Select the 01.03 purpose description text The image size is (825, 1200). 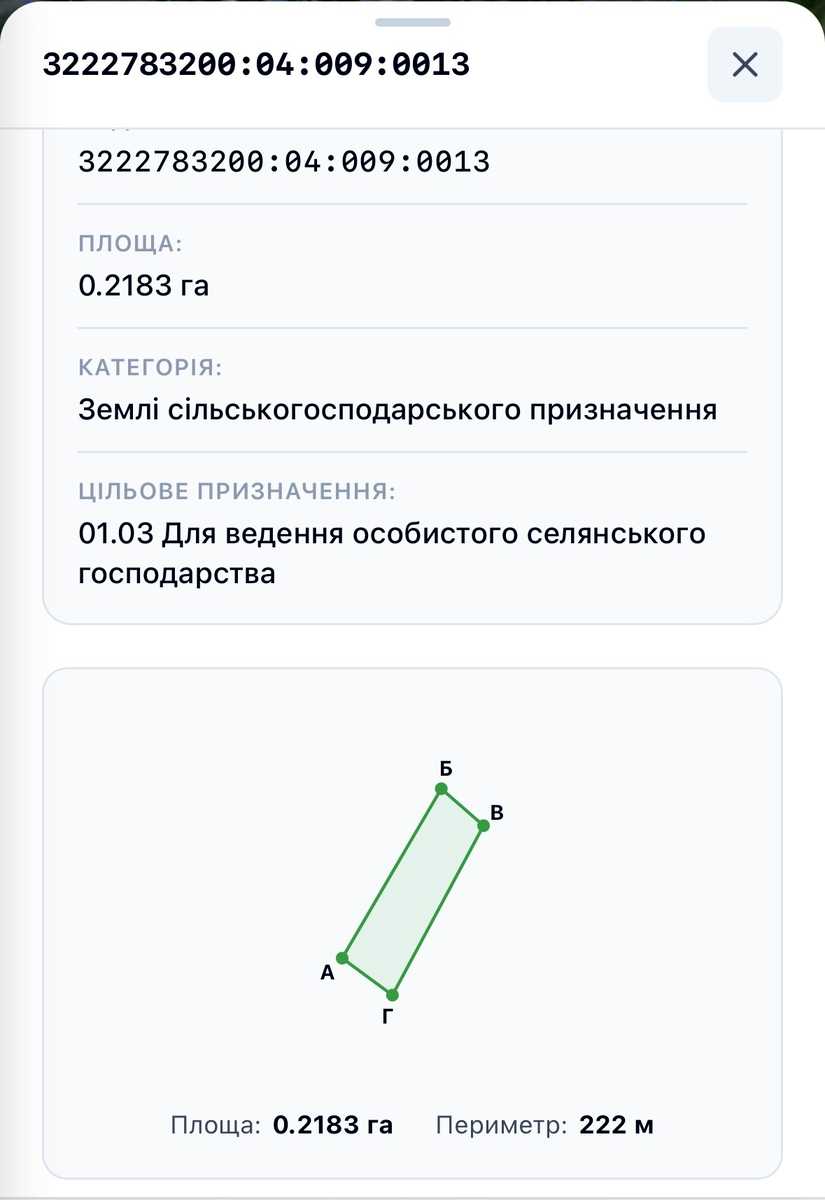pyautogui.click(x=392, y=554)
